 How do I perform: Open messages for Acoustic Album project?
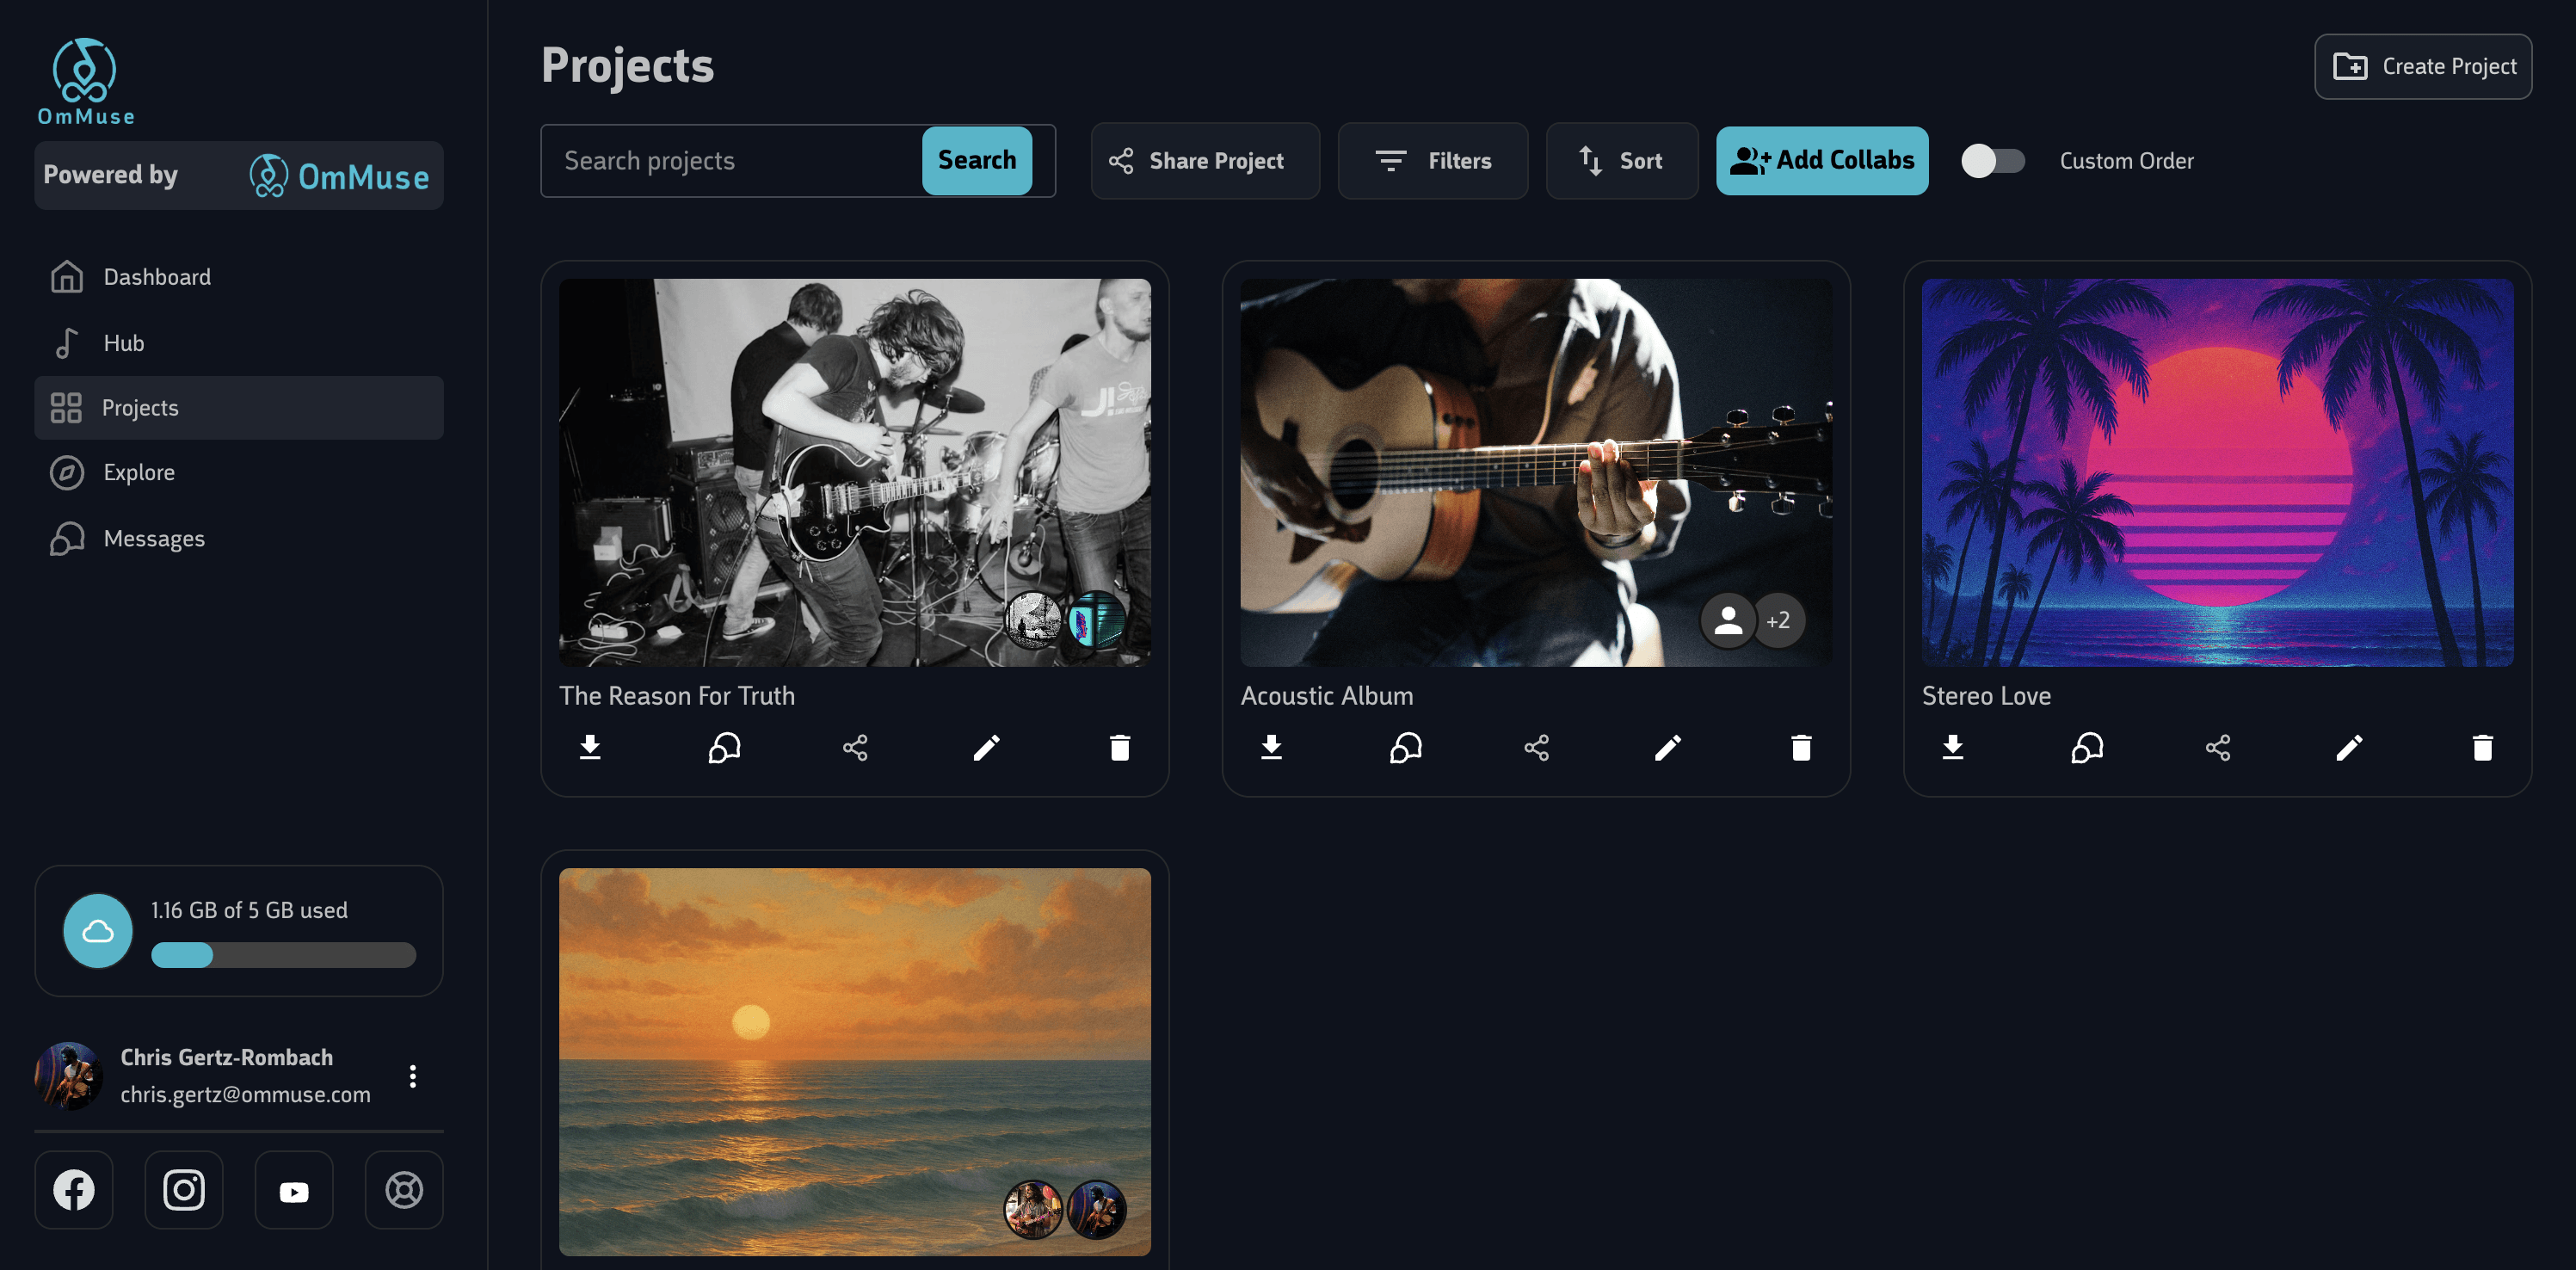point(1405,747)
